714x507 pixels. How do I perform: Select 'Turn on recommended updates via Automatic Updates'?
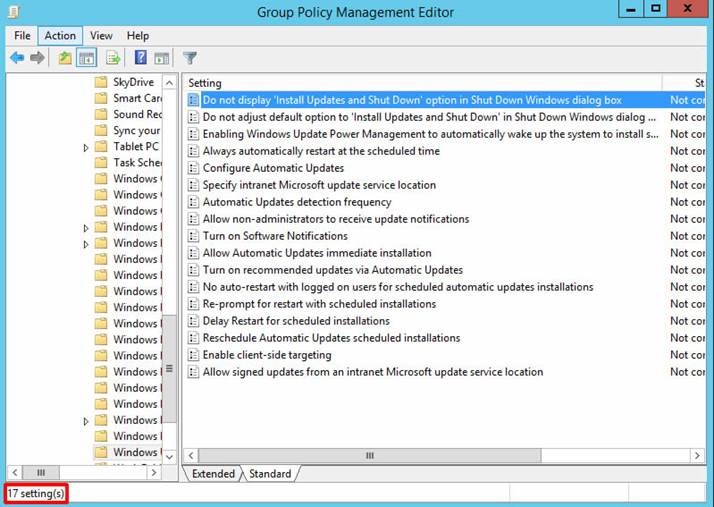[332, 270]
